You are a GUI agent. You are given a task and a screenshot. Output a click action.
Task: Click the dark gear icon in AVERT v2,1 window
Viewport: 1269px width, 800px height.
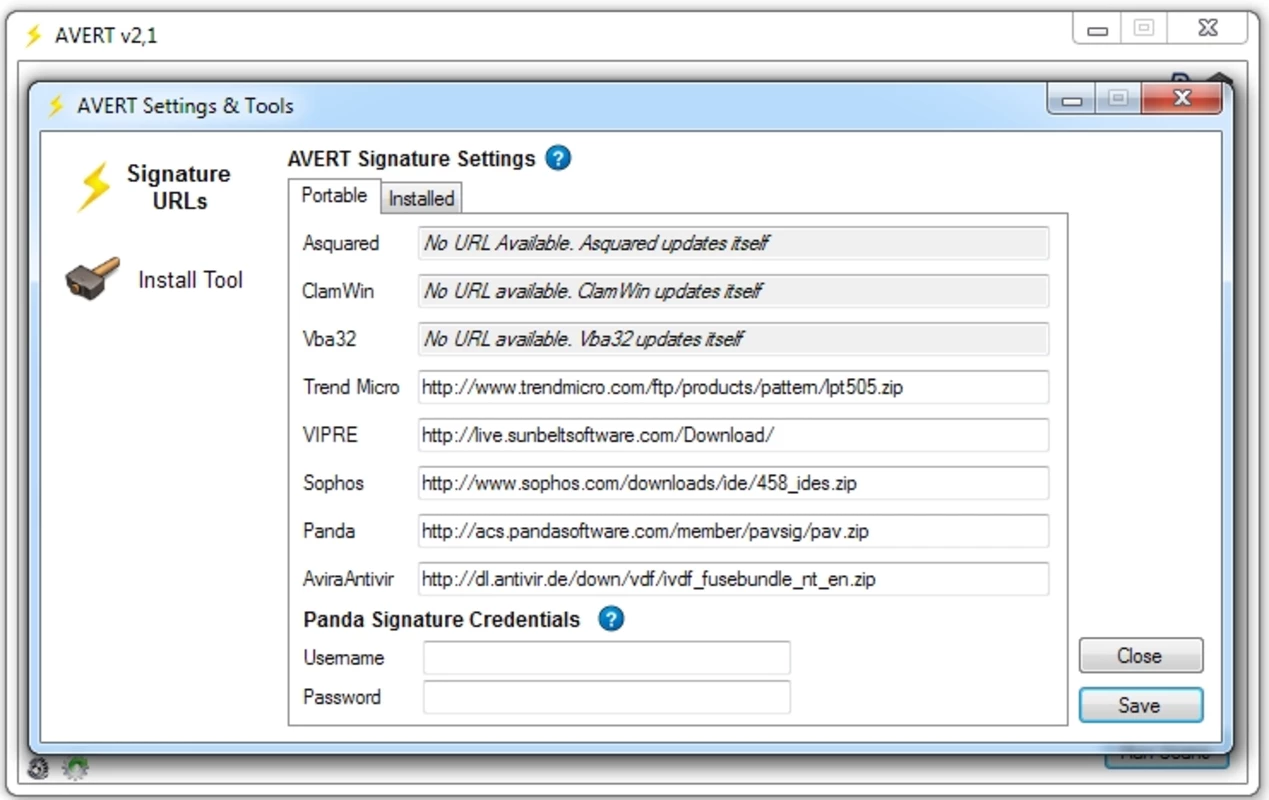click(x=40, y=768)
